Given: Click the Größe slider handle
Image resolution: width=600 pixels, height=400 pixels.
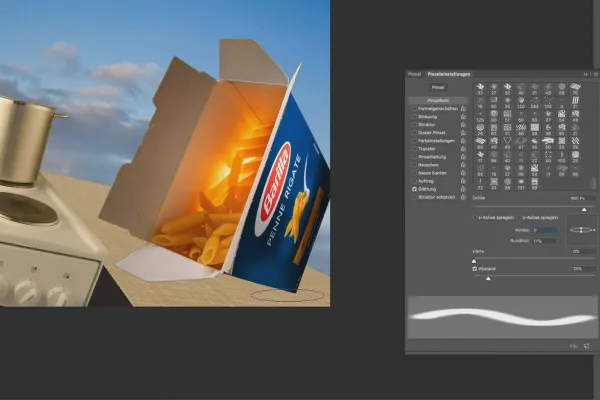Looking at the screenshot, I should point(584,209).
